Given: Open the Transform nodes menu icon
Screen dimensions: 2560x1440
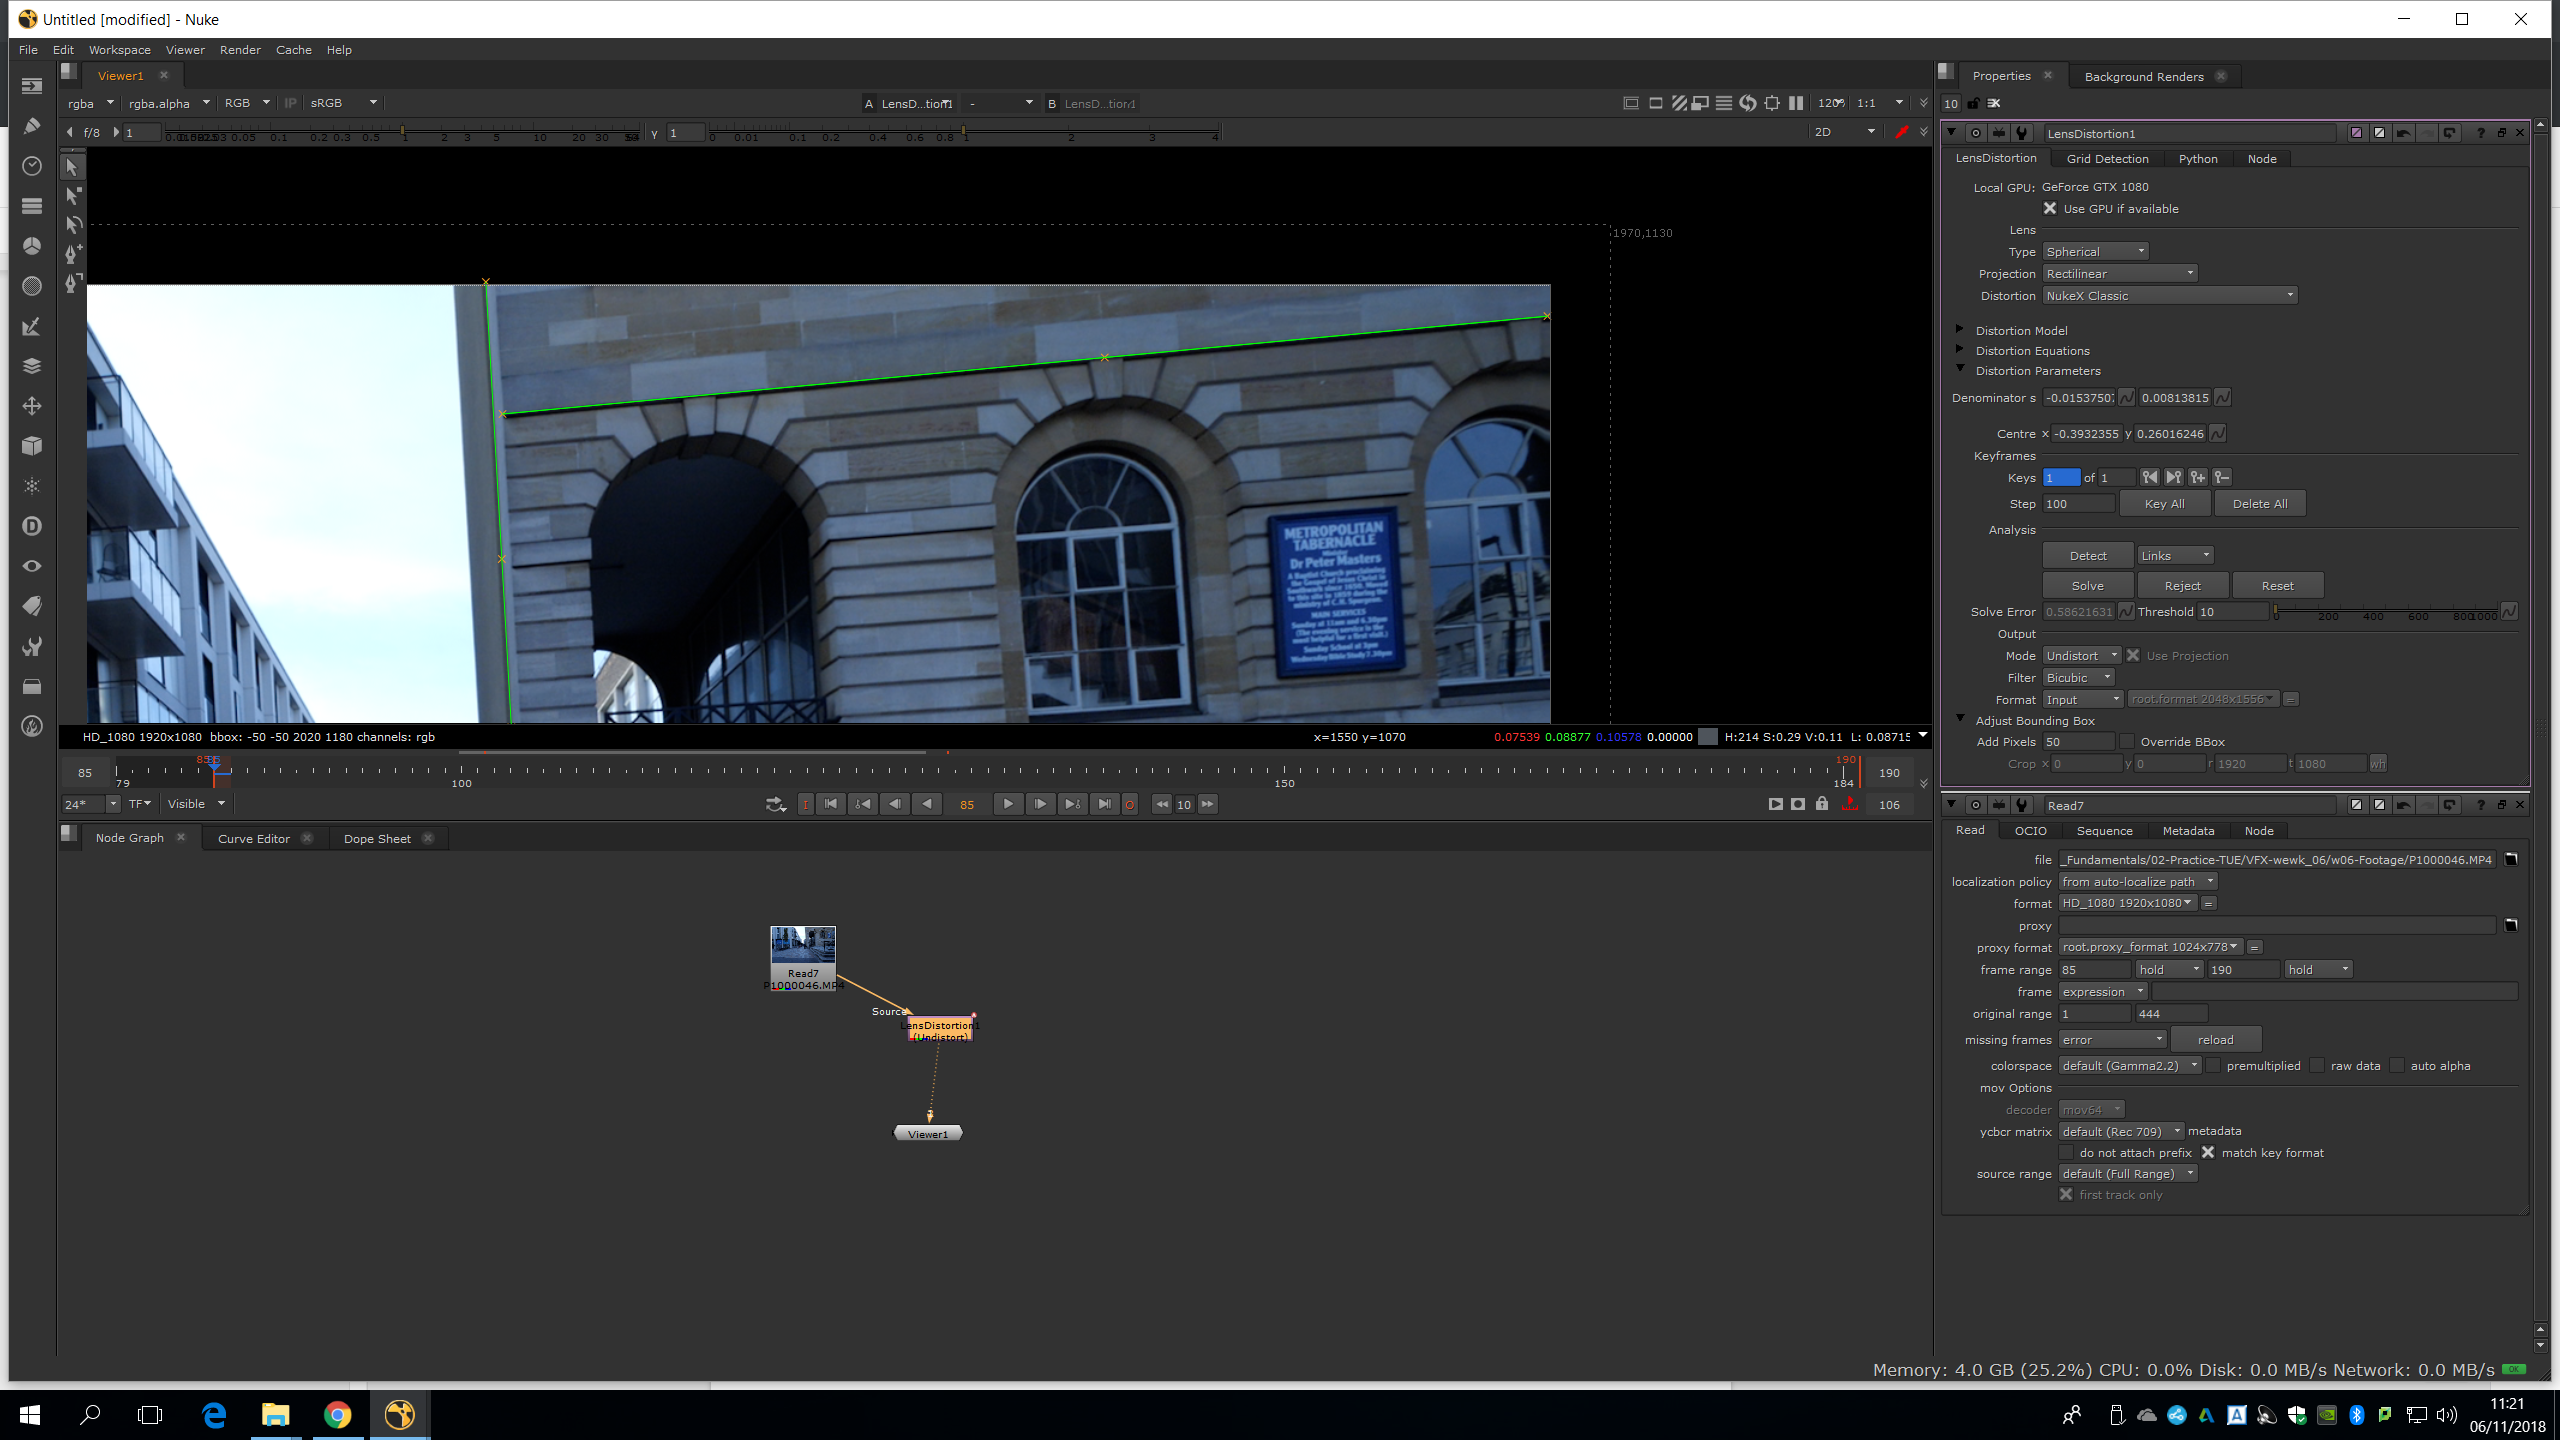Looking at the screenshot, I should pyautogui.click(x=32, y=406).
